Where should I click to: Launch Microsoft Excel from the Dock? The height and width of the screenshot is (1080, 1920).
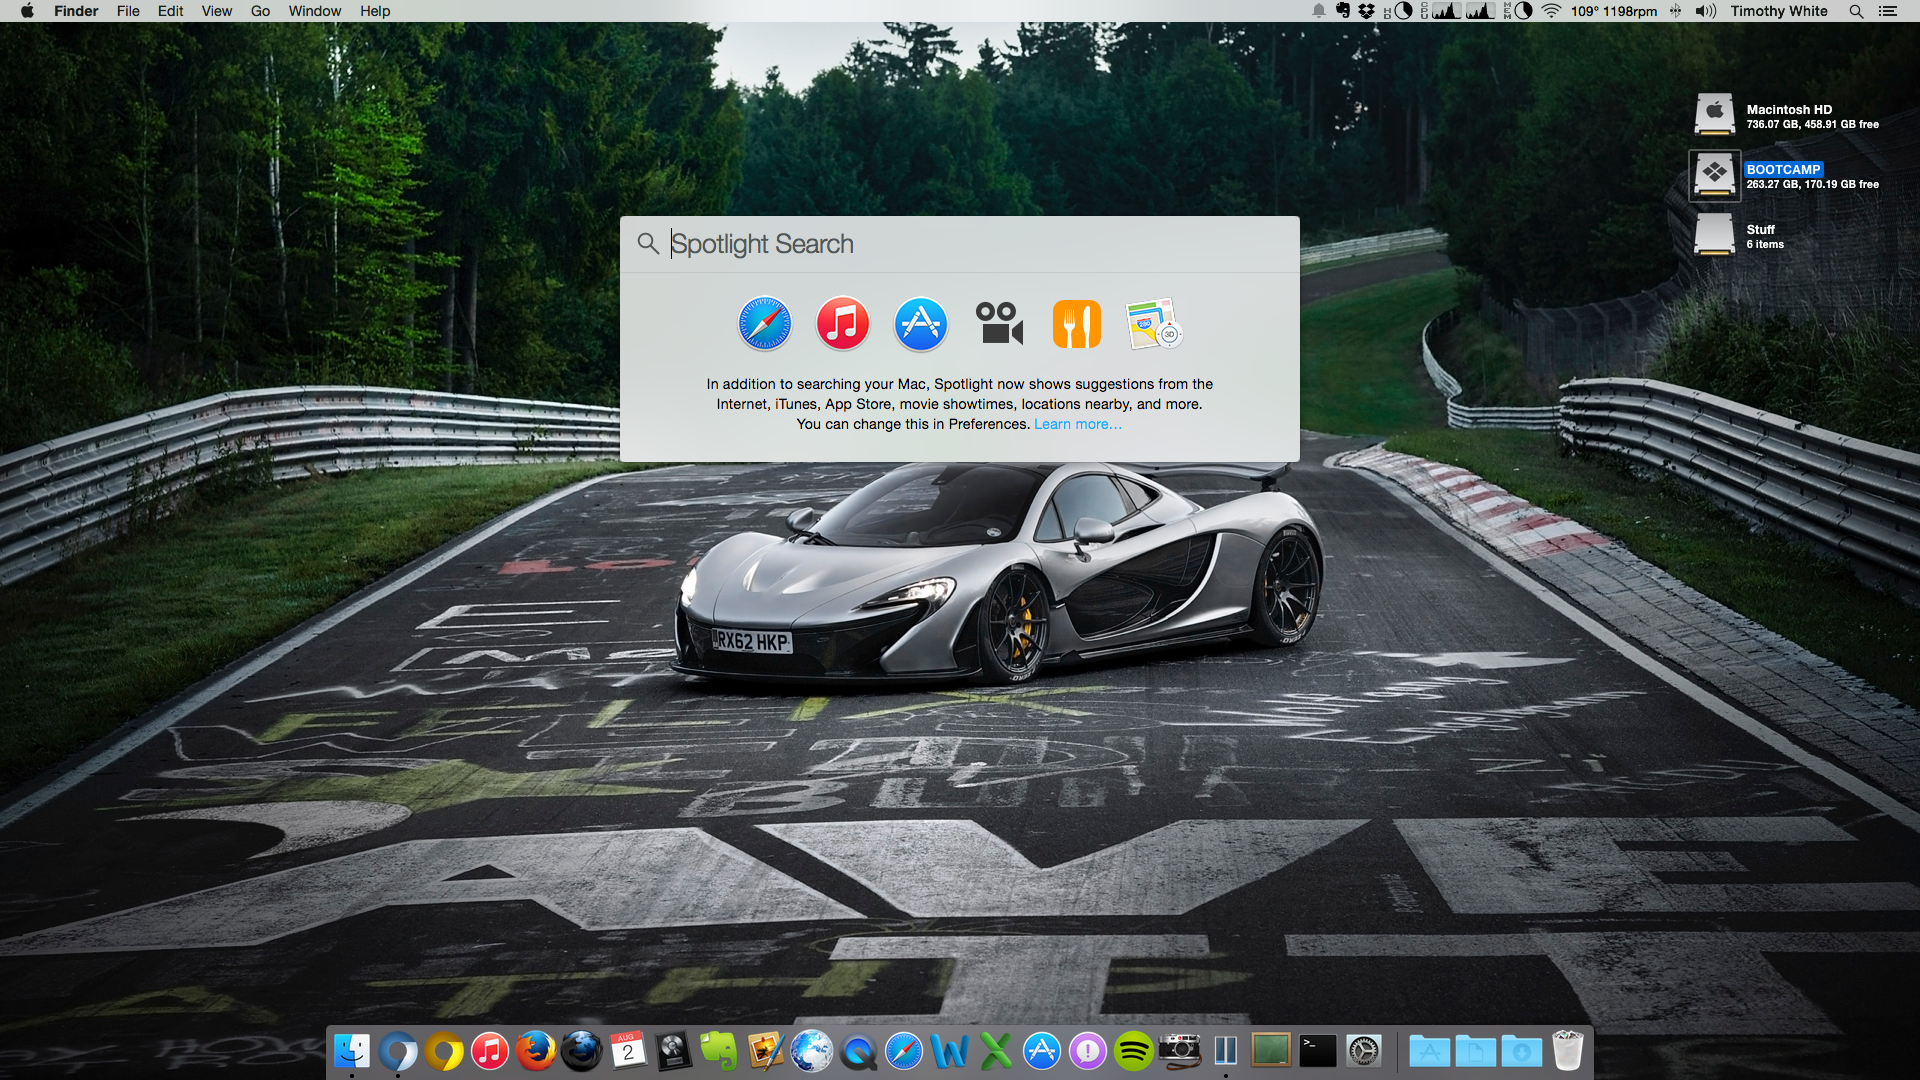coord(996,1051)
